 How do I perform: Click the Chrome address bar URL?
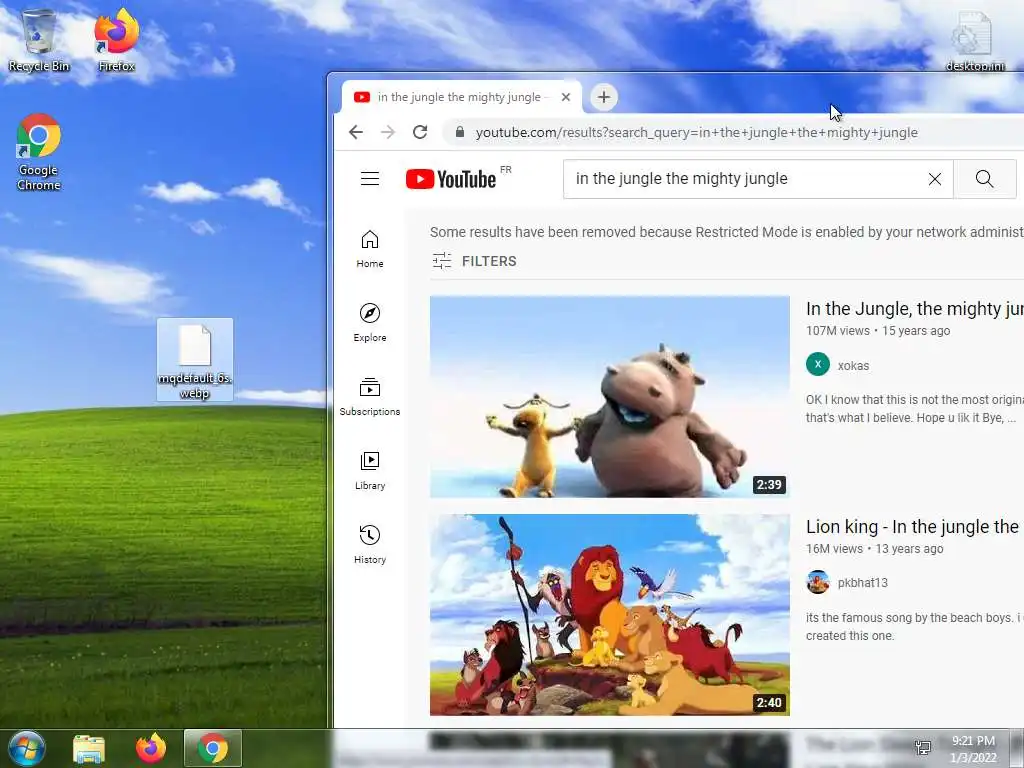[697, 133]
